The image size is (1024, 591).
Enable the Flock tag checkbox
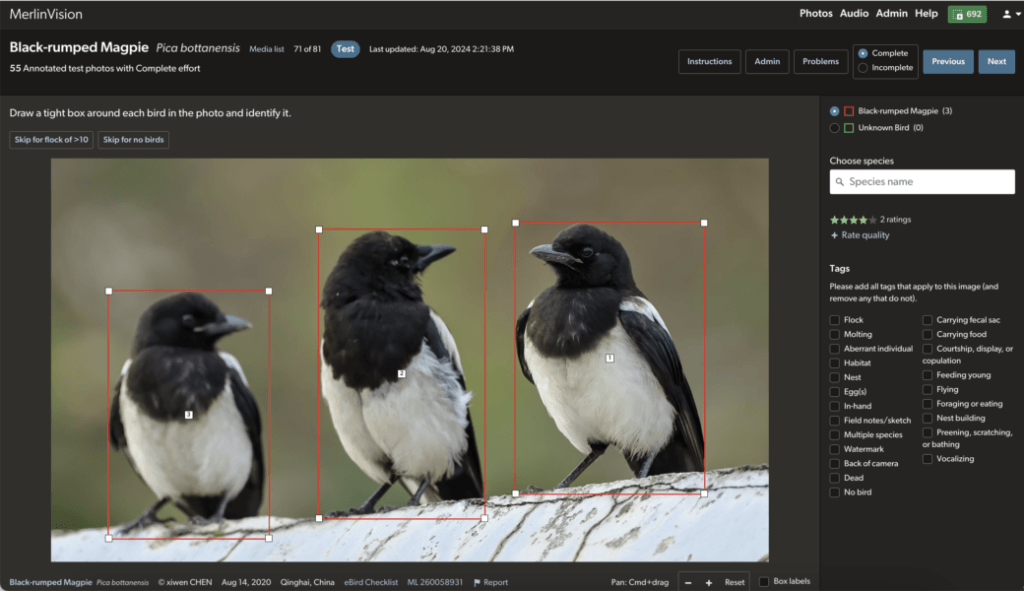(x=834, y=319)
